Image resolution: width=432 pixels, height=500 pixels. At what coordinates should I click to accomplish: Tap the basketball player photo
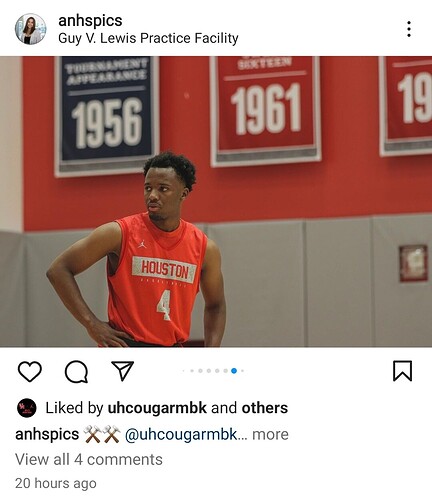click(216, 202)
